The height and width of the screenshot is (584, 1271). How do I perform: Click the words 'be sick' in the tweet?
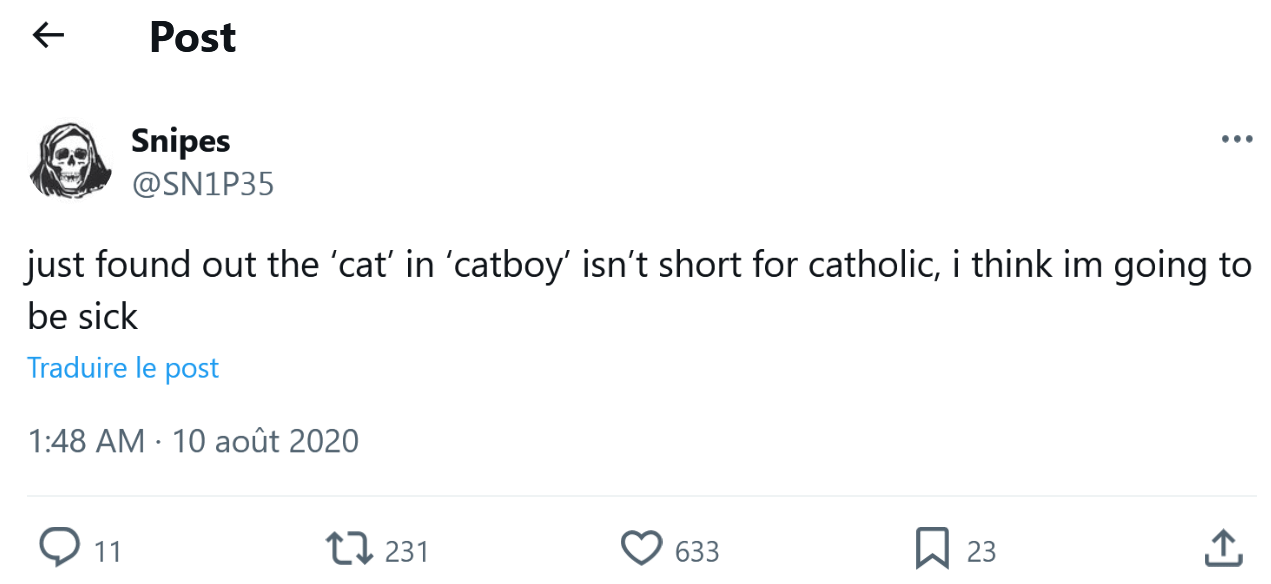(x=82, y=317)
